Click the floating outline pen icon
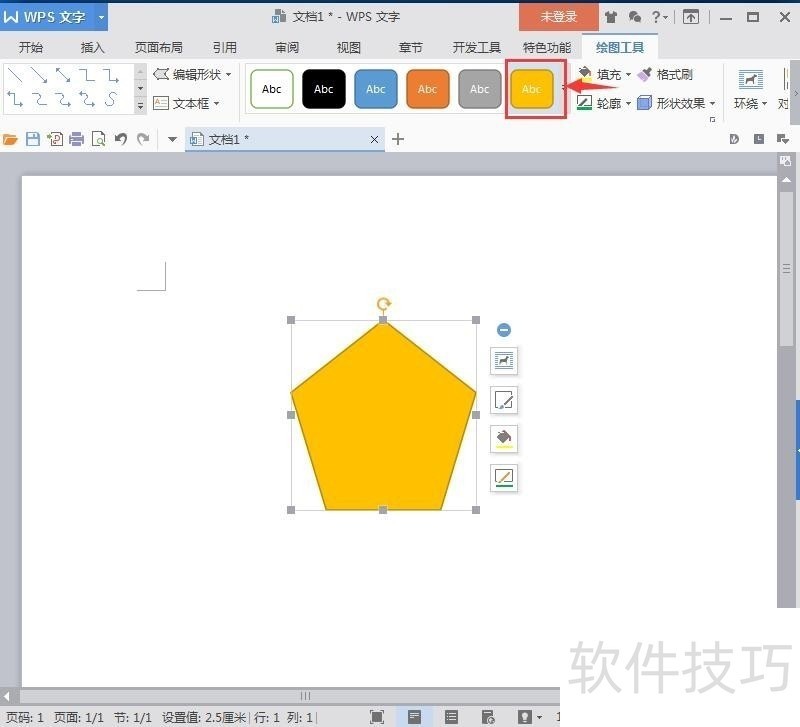This screenshot has width=800, height=727. coord(504,478)
